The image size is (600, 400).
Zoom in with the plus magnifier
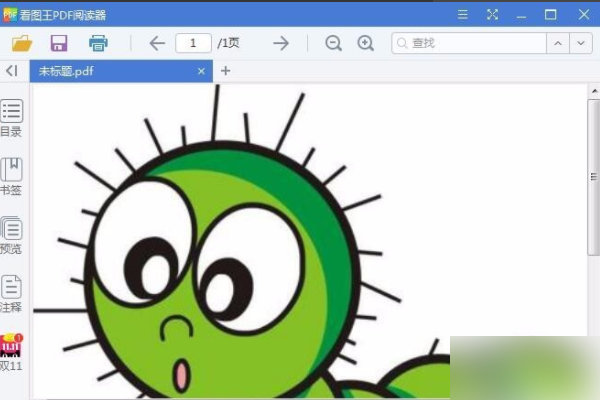pyautogui.click(x=365, y=43)
